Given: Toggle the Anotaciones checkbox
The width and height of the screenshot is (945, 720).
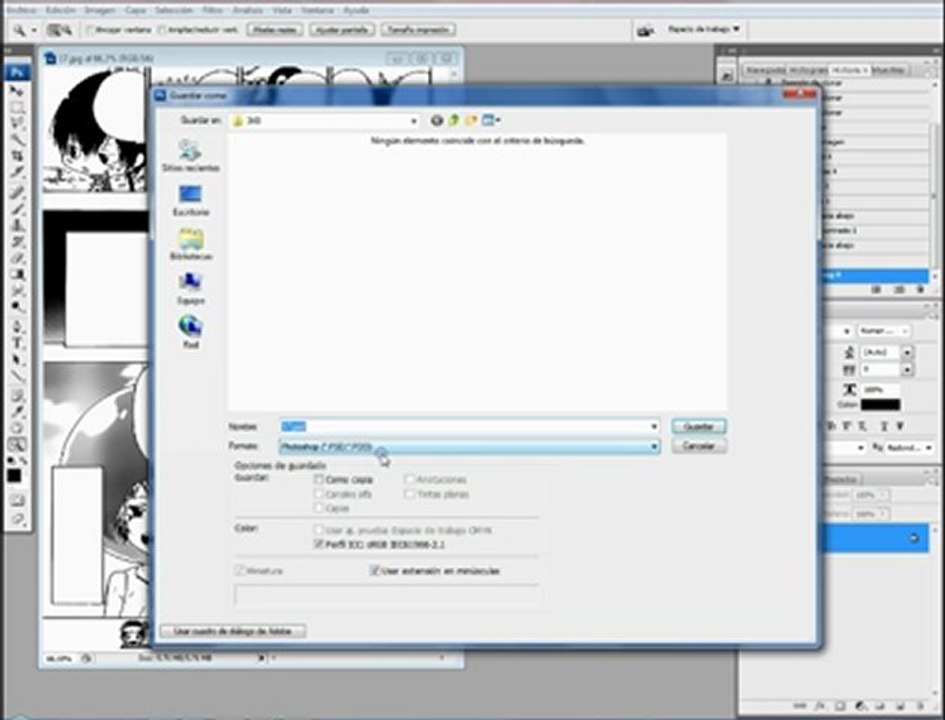Looking at the screenshot, I should coord(409,480).
